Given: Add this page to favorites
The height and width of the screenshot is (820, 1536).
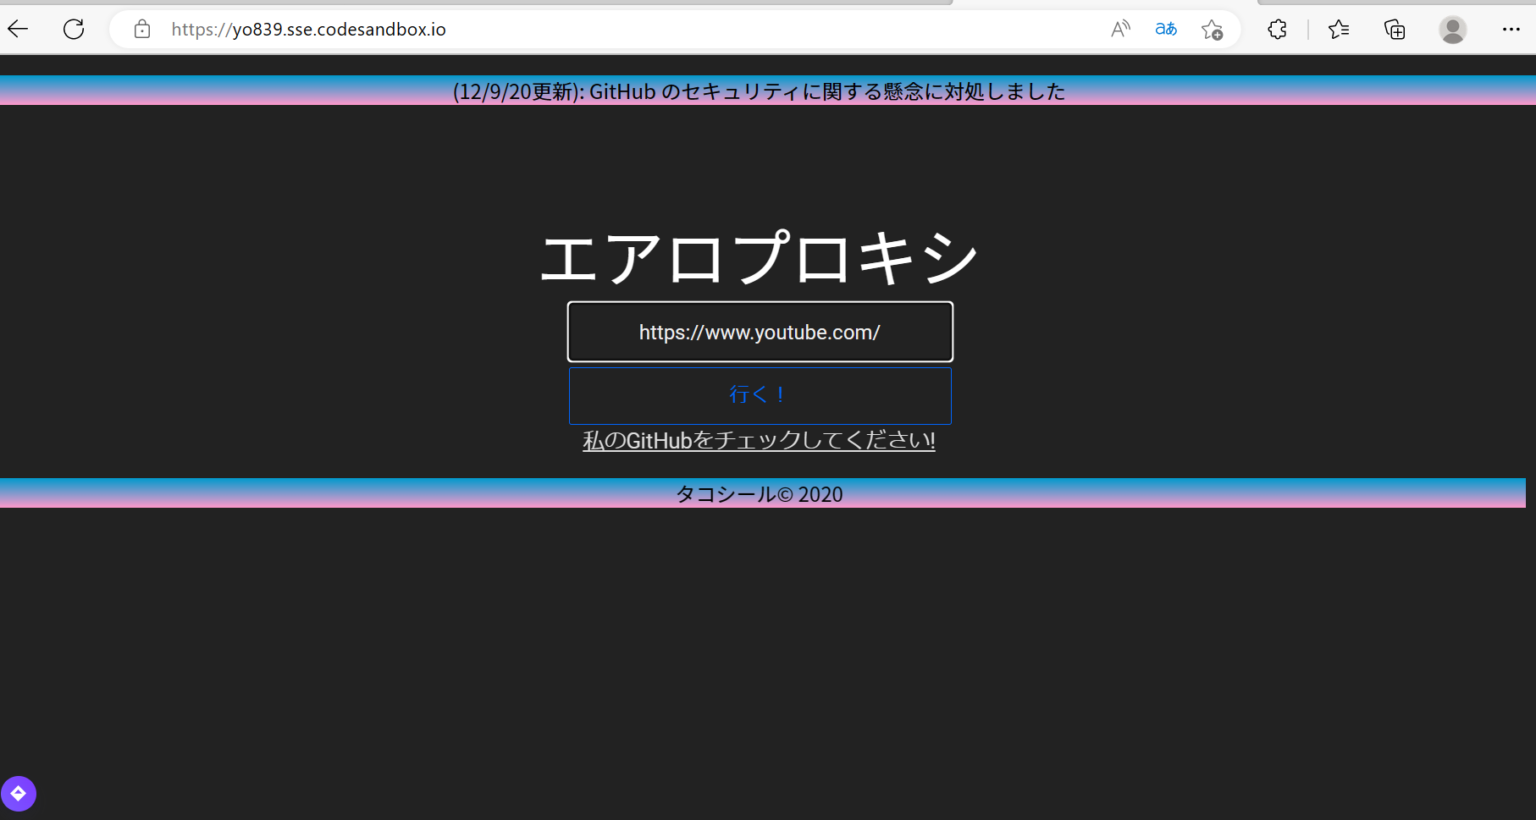Looking at the screenshot, I should coord(1211,29).
